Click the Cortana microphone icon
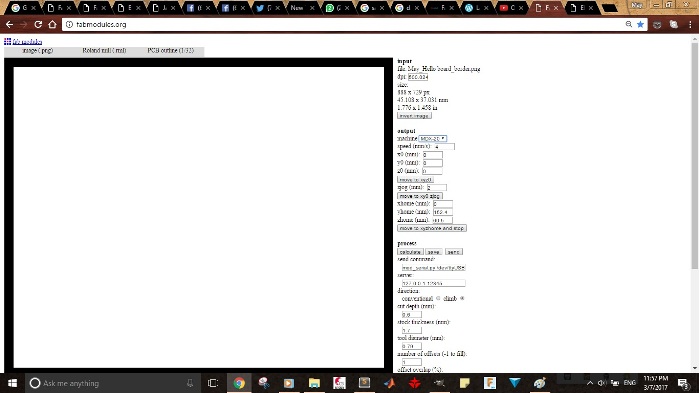Screen dimensions: 699x393 click(x=190, y=383)
